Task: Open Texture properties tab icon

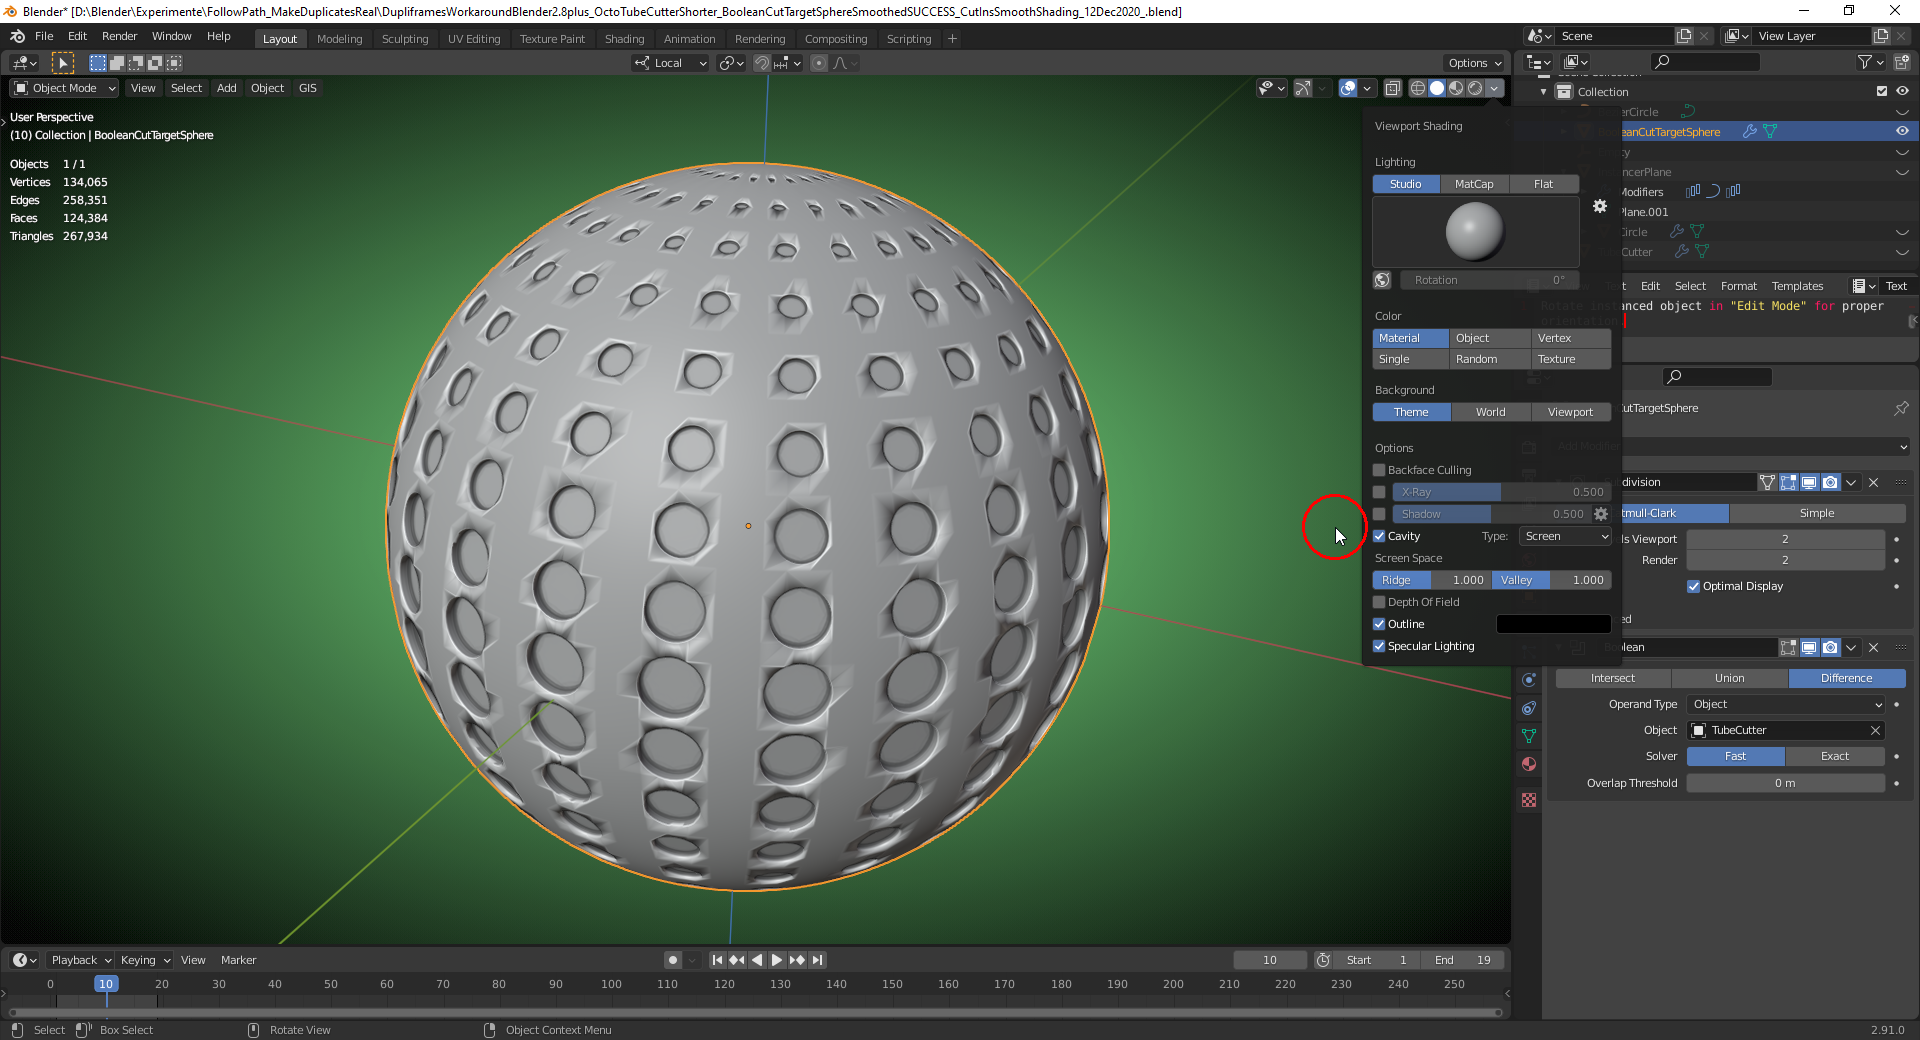Action: 1529,800
